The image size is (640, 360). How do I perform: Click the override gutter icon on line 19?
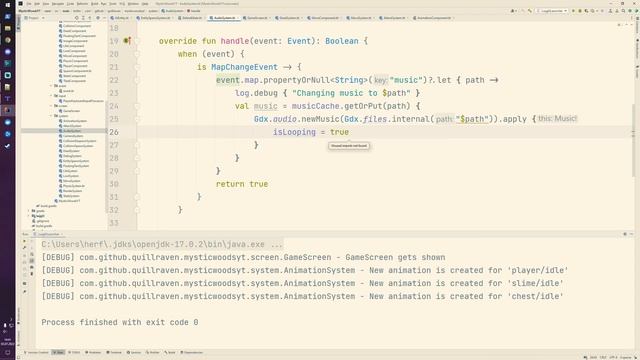pyautogui.click(x=127, y=40)
